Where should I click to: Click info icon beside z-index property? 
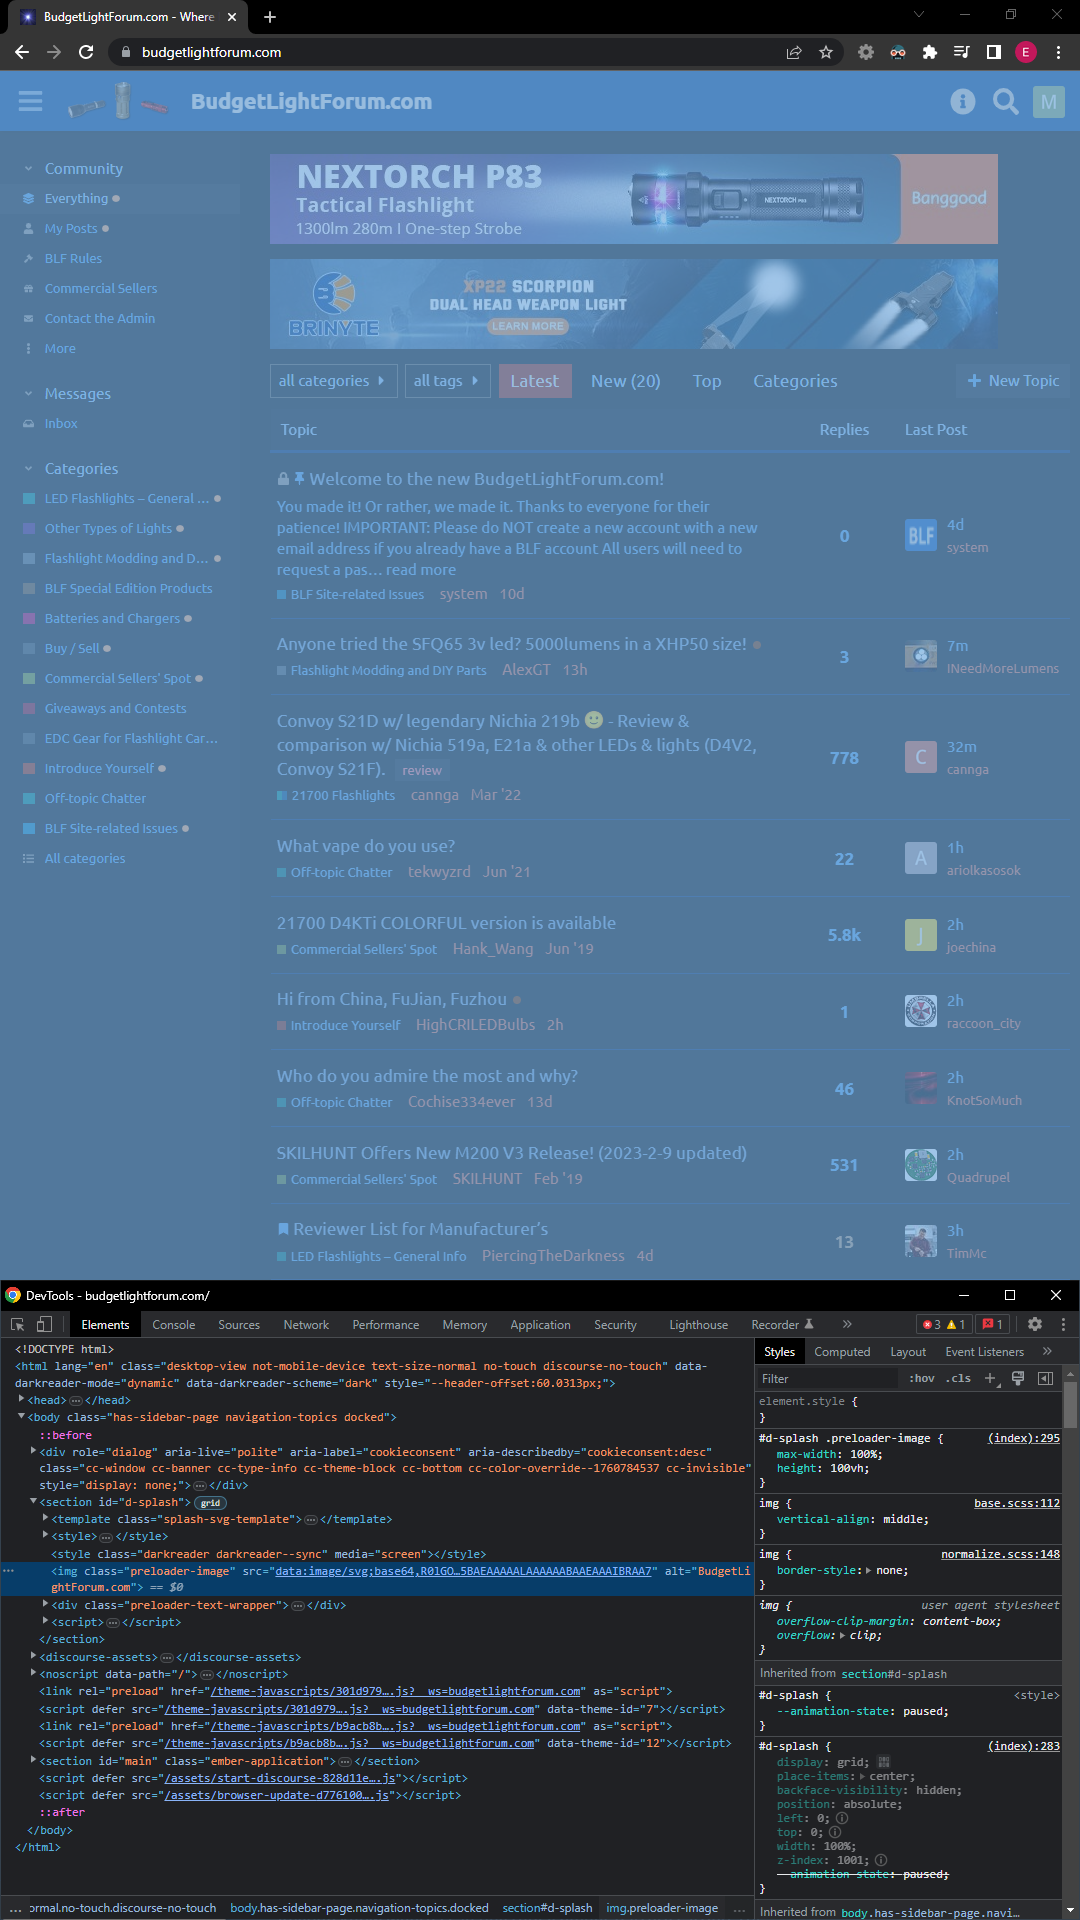[x=881, y=1860]
